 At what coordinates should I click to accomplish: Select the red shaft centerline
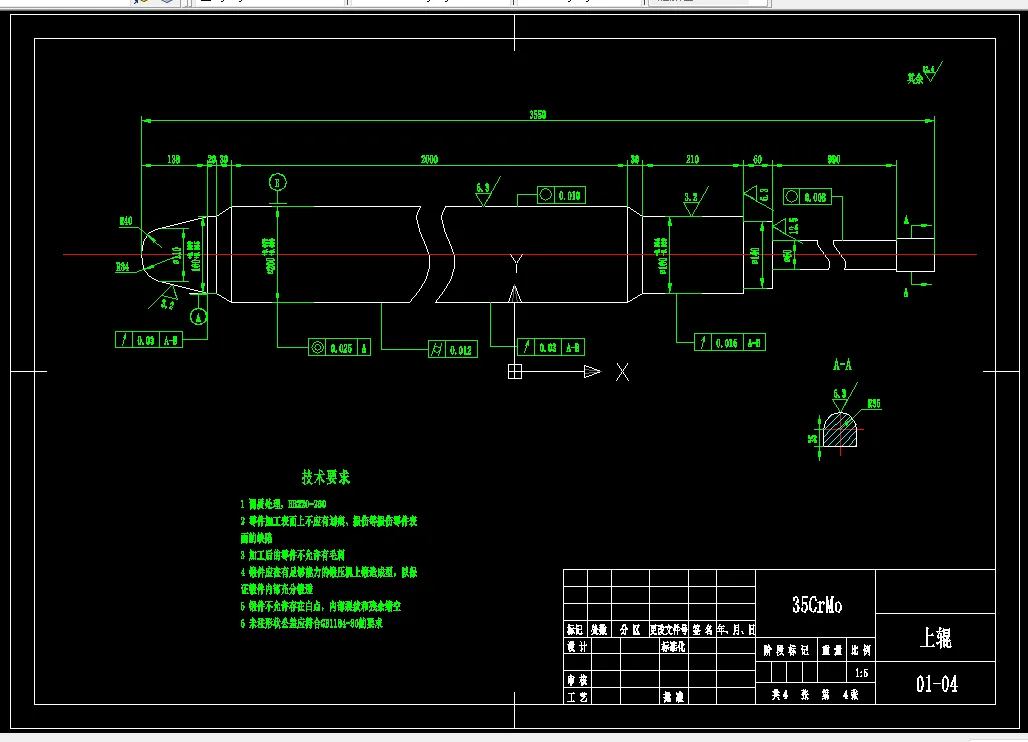pos(520,254)
